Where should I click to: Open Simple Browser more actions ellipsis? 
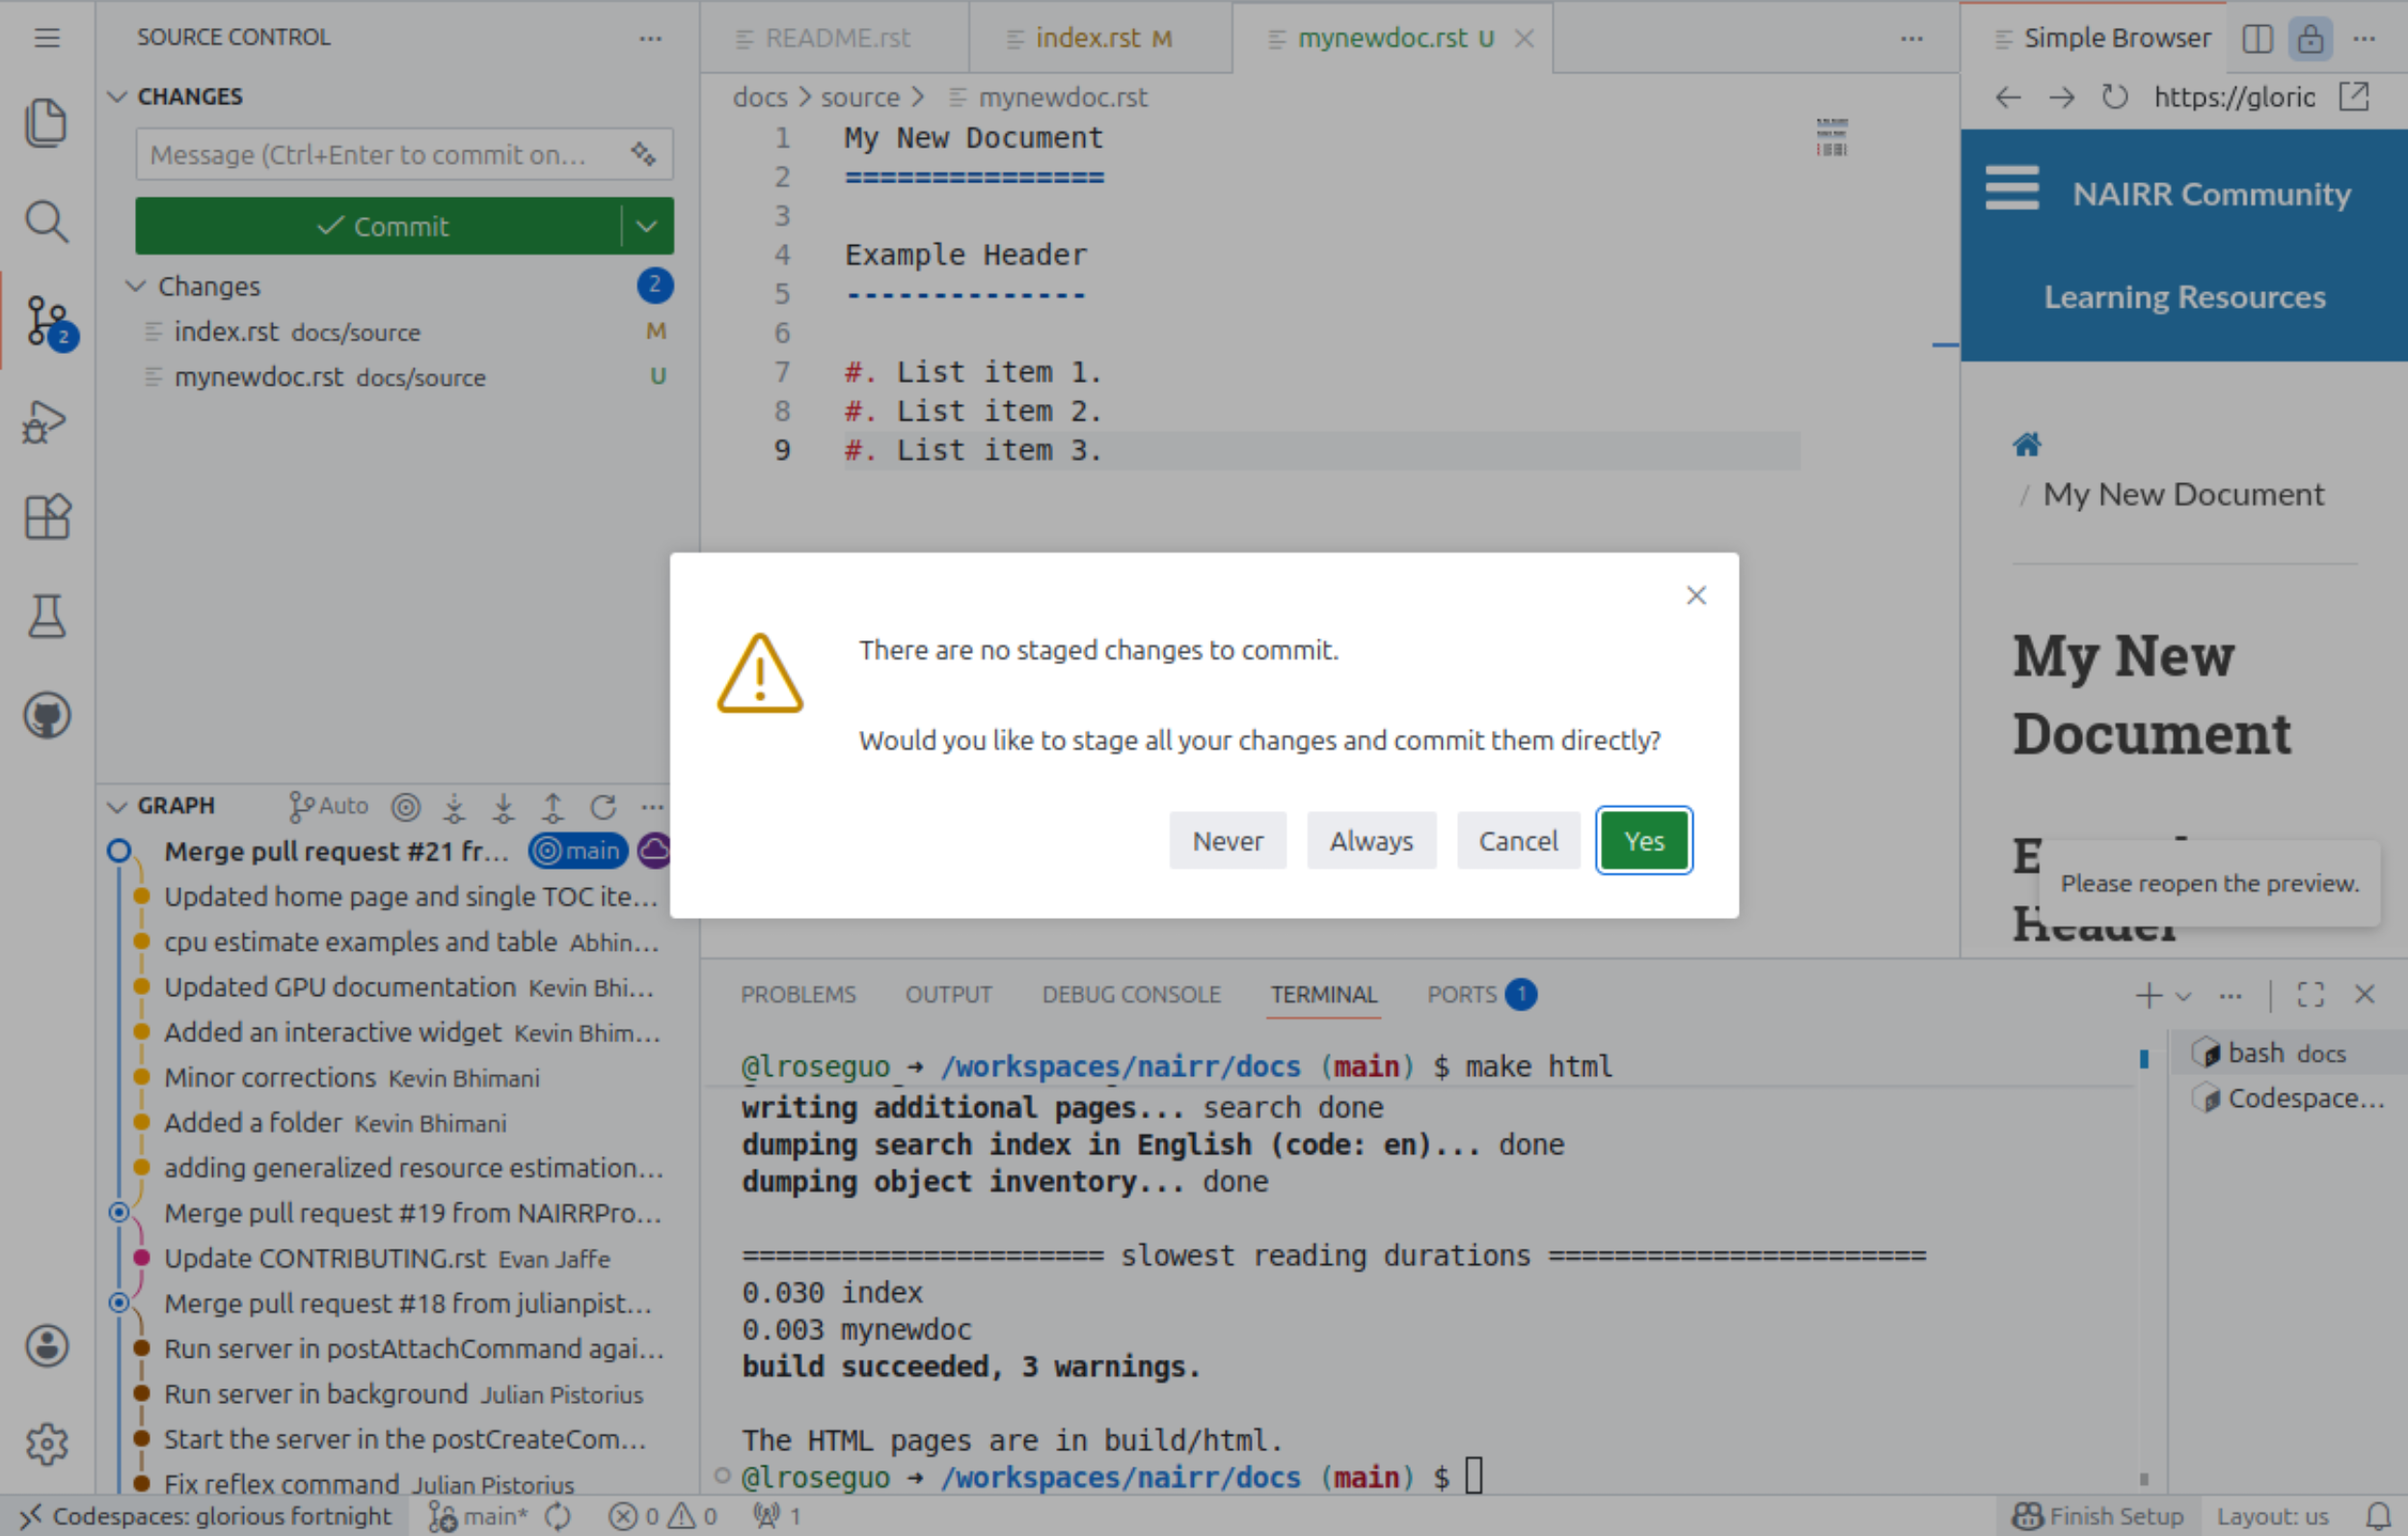pyautogui.click(x=2363, y=38)
